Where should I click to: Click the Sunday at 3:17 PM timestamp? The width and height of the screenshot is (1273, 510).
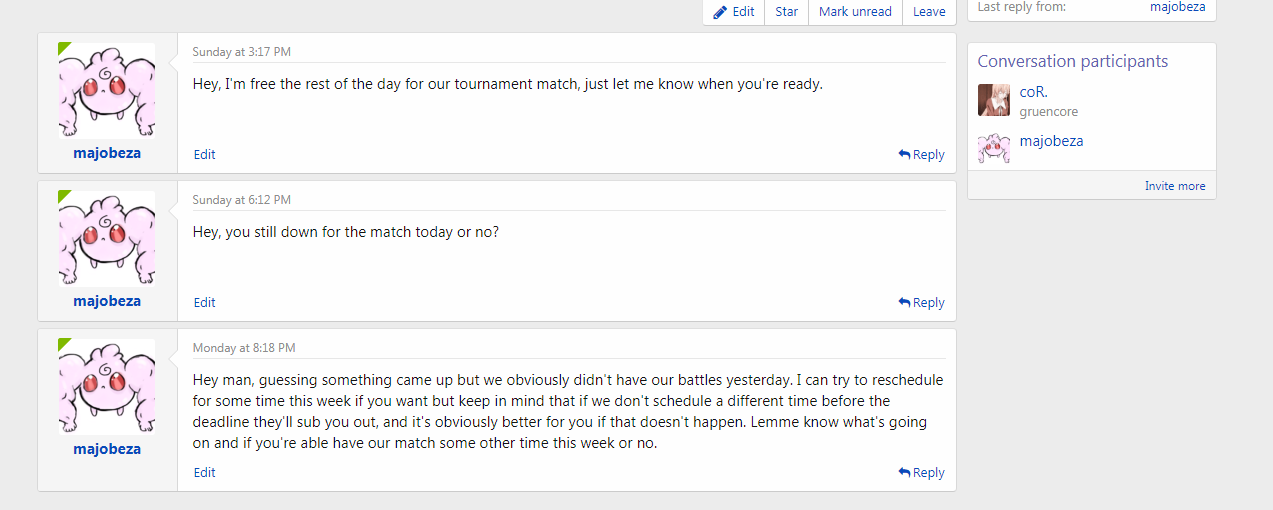[x=242, y=52]
